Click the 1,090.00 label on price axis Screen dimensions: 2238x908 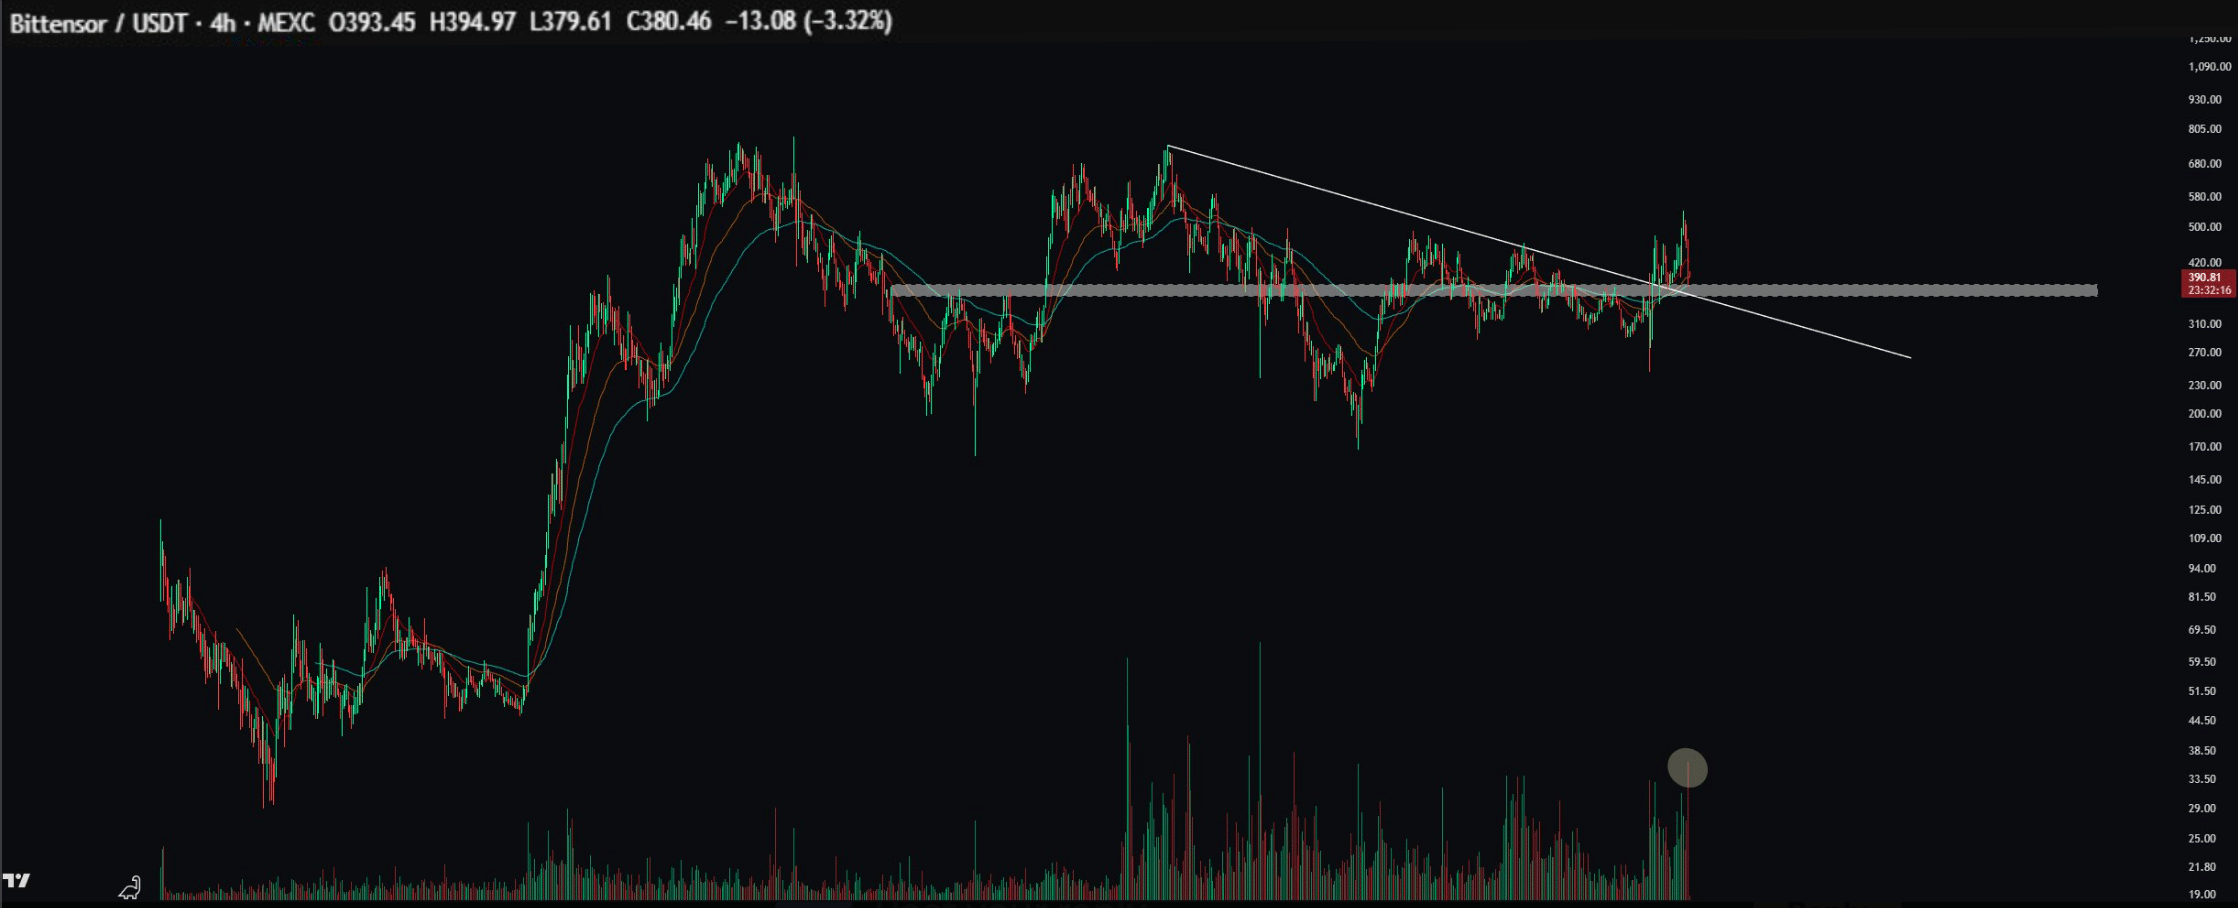point(2209,67)
